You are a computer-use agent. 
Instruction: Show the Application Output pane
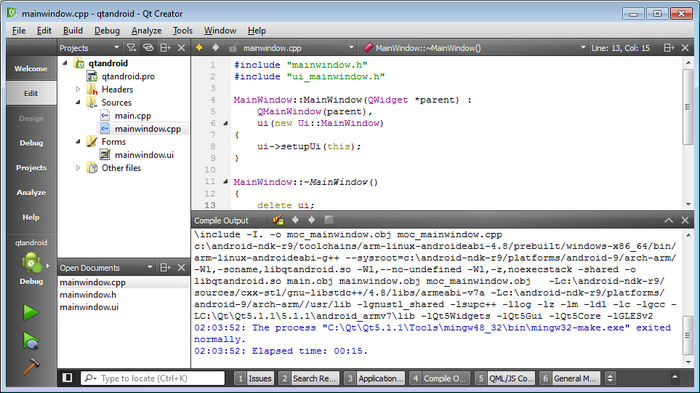tap(375, 378)
